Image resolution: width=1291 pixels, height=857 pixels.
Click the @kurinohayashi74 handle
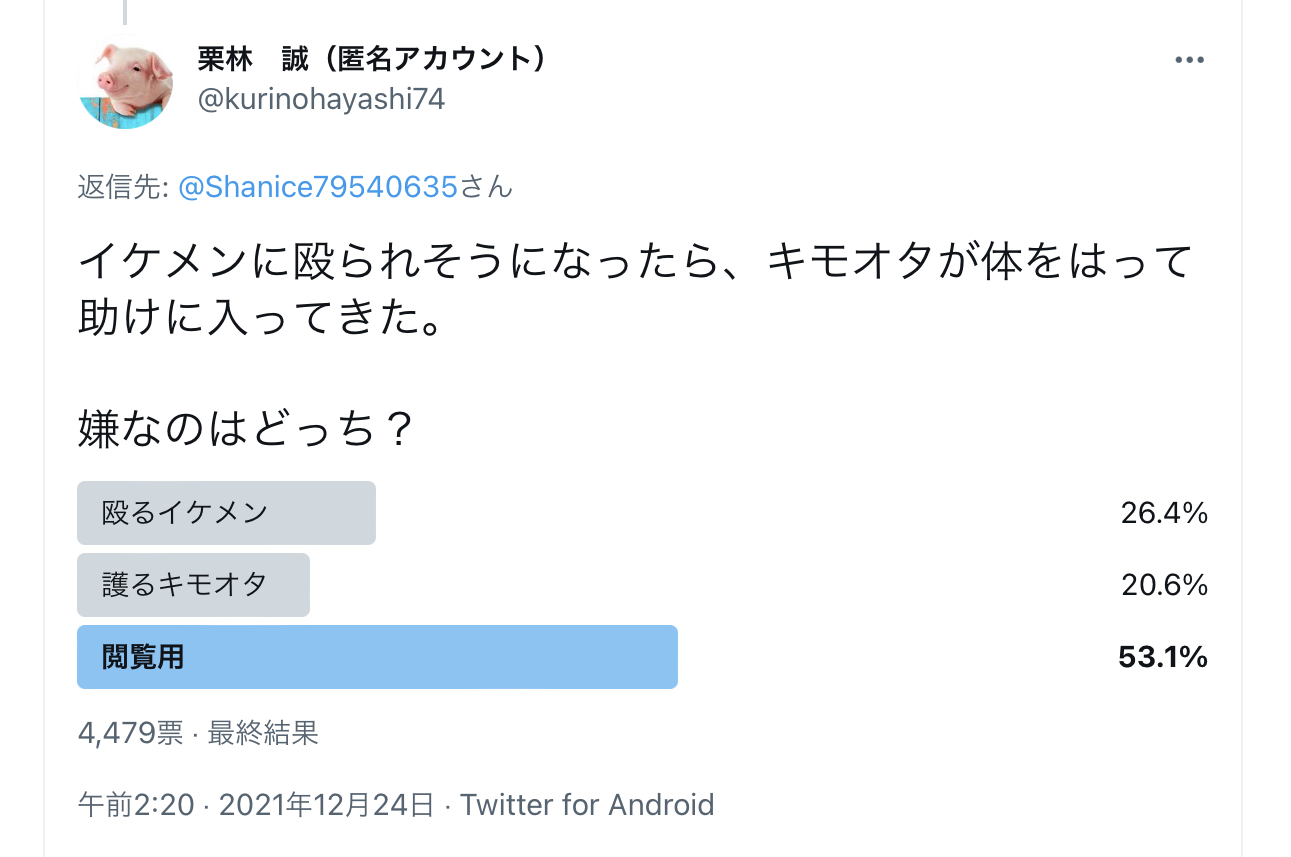(321, 100)
